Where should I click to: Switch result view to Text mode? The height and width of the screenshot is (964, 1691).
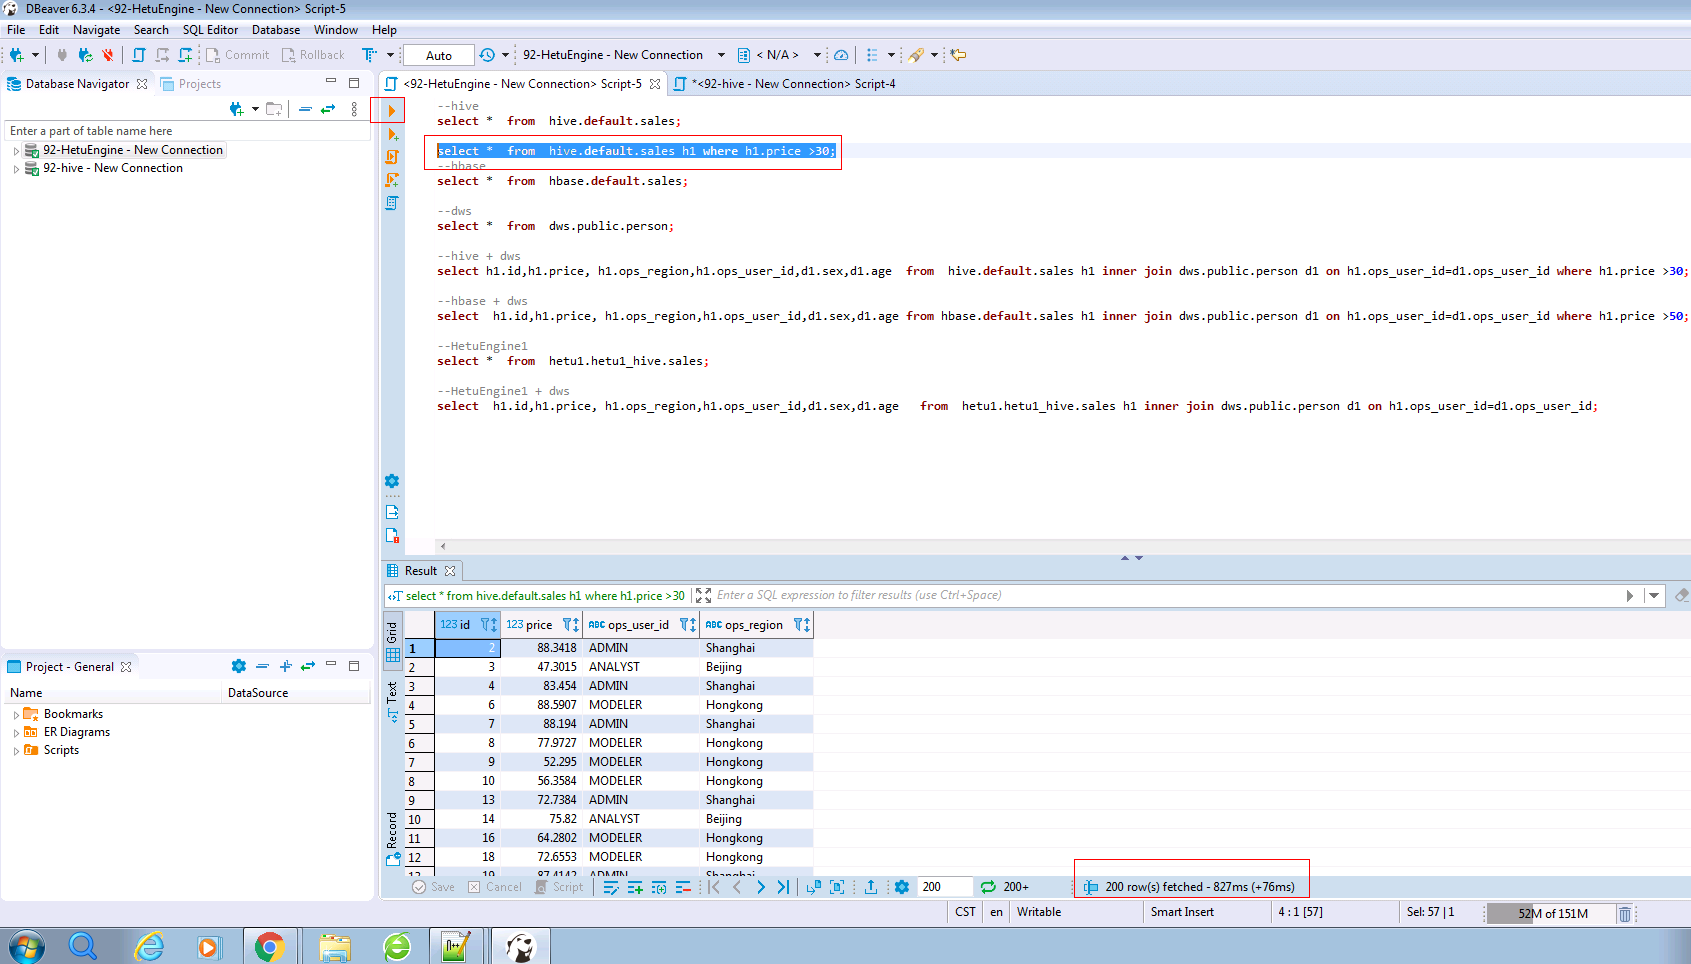click(392, 700)
